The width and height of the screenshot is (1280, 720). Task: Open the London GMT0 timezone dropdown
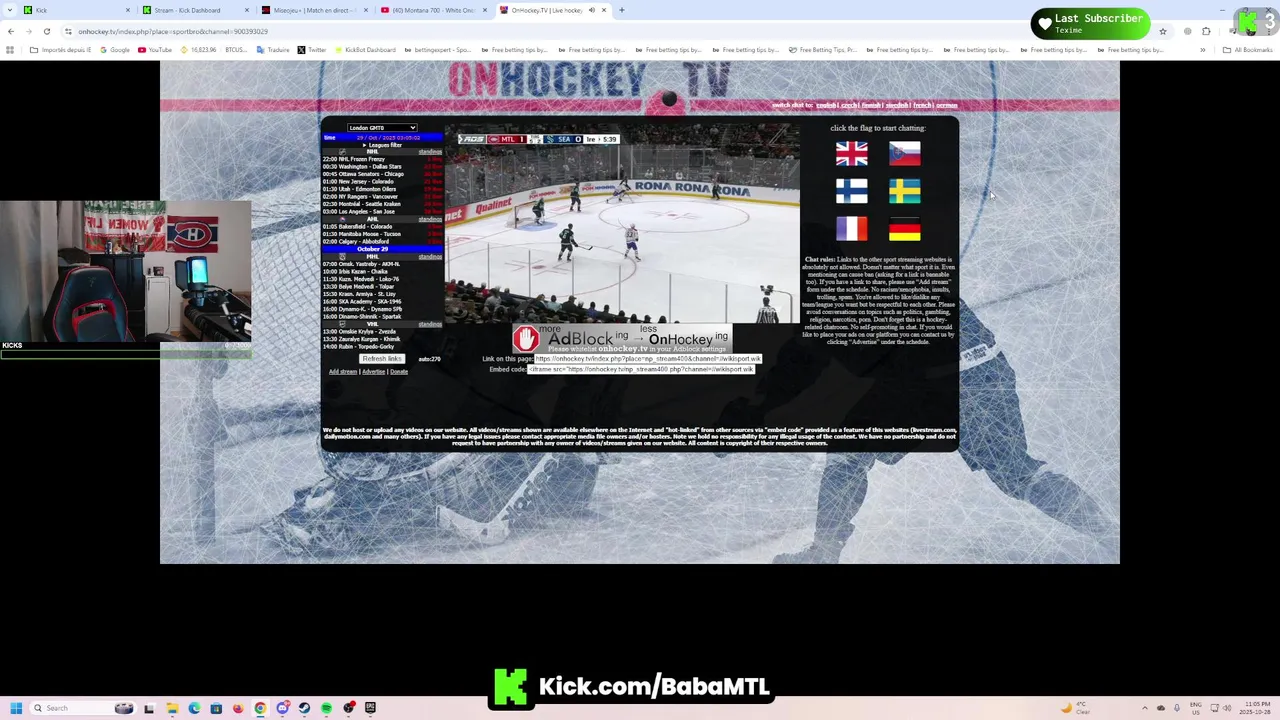(382, 128)
